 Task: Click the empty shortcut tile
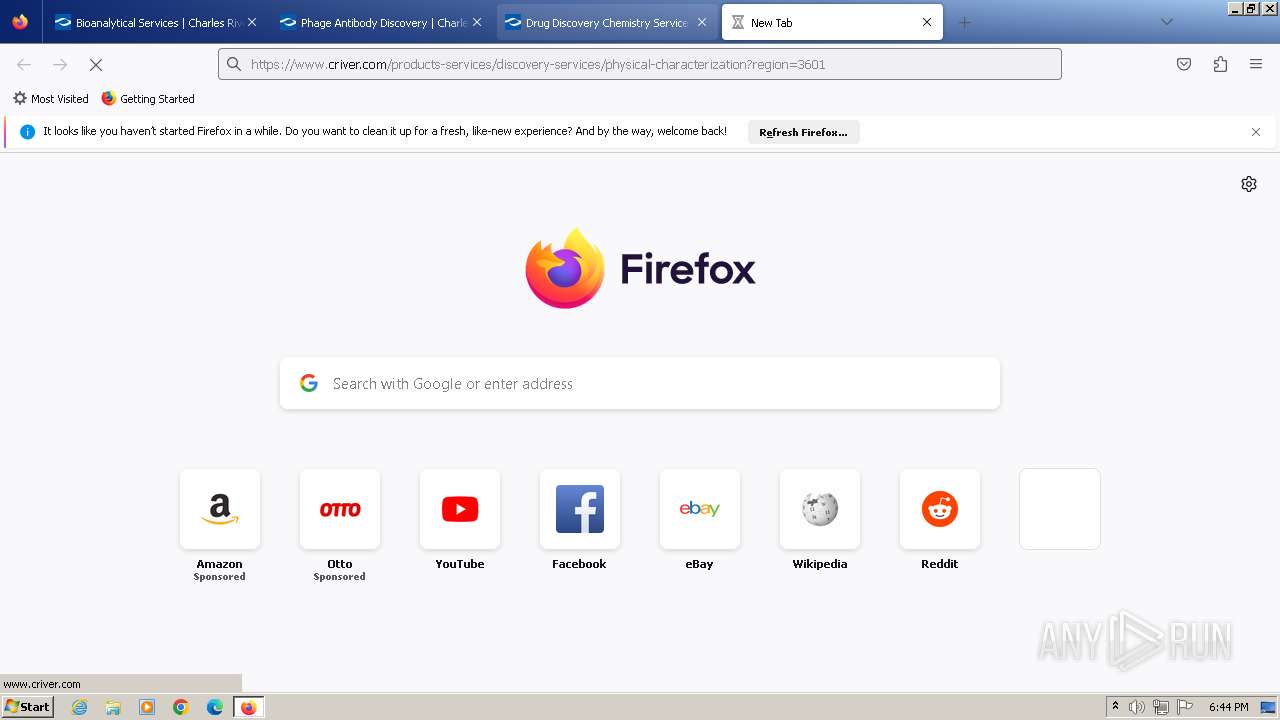coord(1060,509)
